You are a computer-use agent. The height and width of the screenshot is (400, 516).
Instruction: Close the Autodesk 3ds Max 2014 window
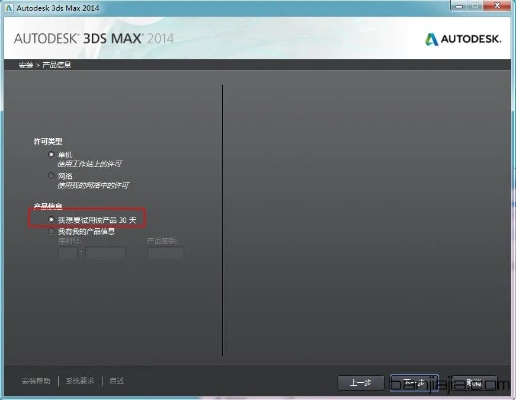tap(497, 6)
